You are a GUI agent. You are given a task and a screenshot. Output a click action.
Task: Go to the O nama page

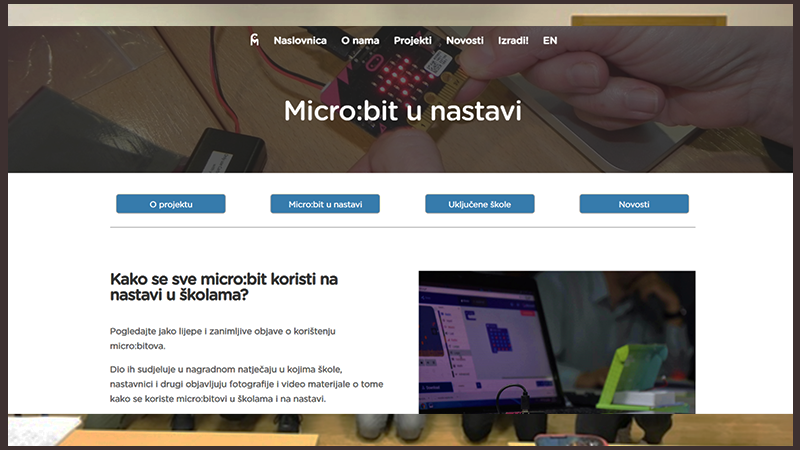coord(360,40)
